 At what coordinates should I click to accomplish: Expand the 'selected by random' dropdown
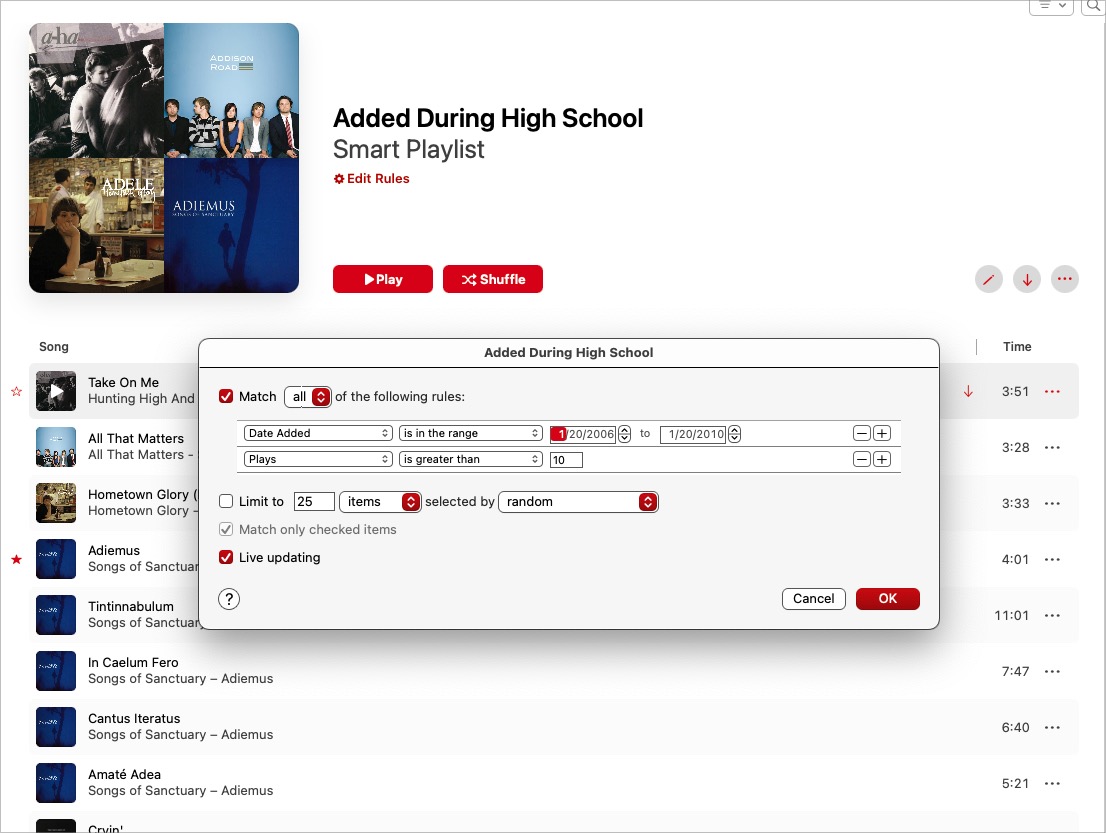click(578, 501)
